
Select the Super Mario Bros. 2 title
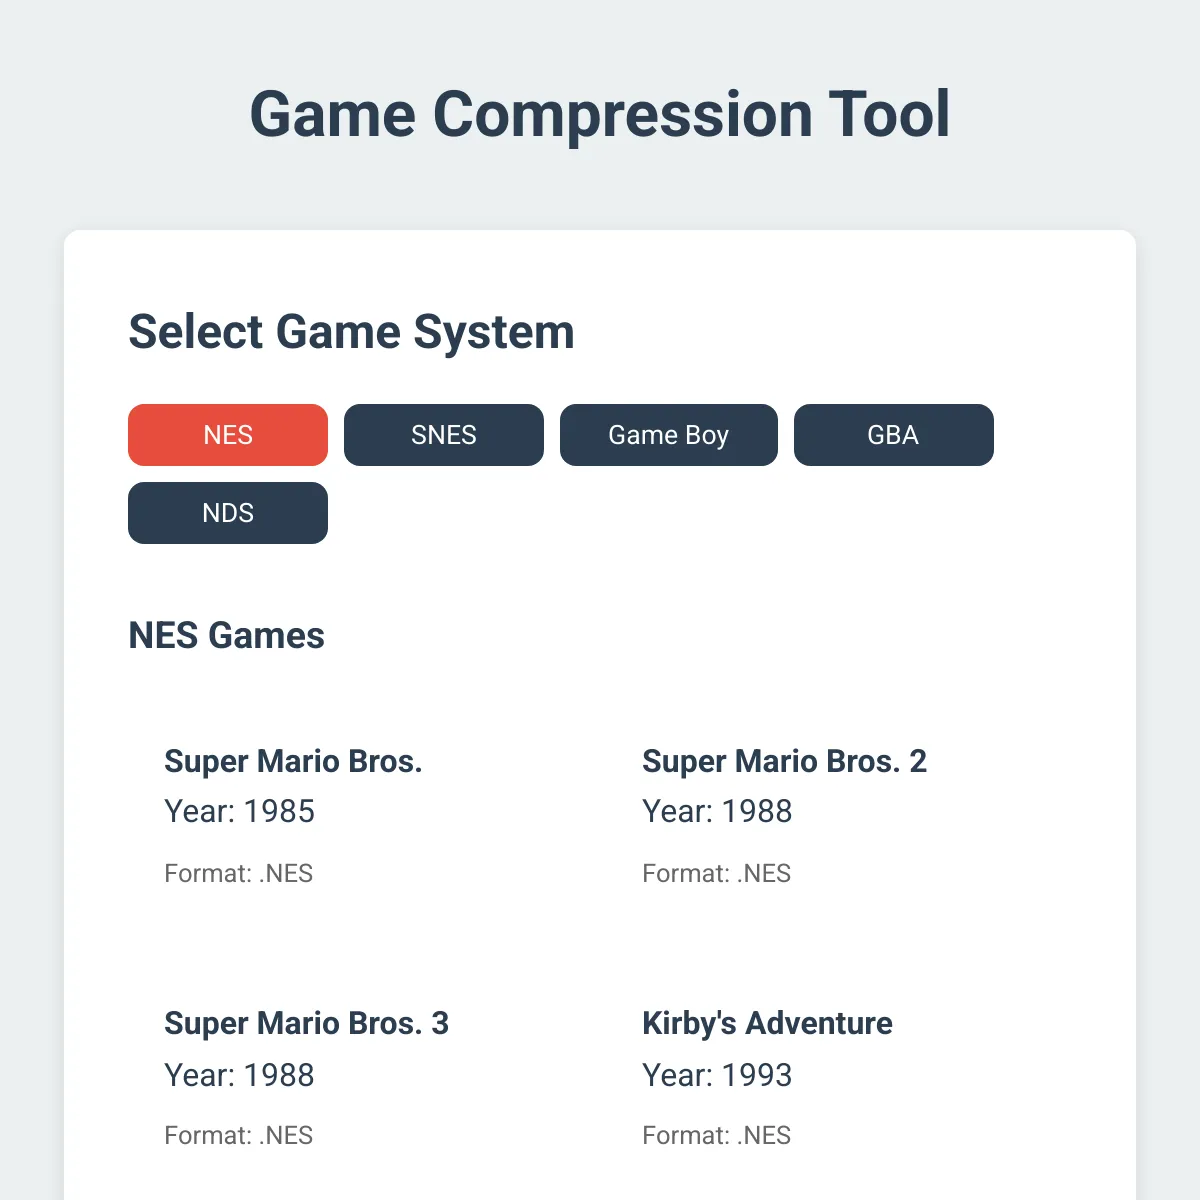pos(784,761)
